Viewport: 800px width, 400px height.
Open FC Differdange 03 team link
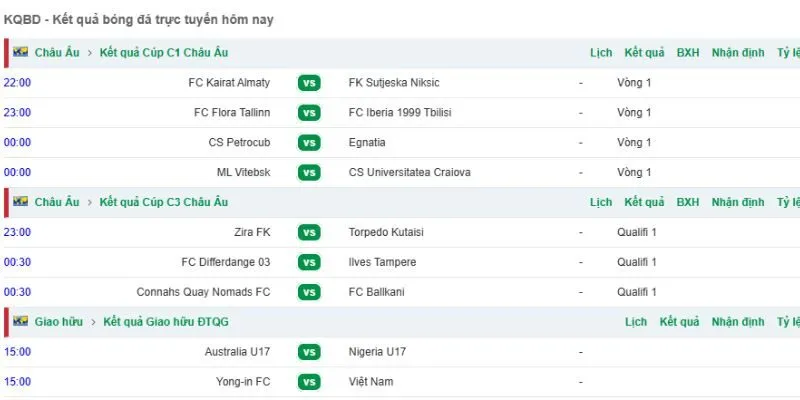point(226,262)
